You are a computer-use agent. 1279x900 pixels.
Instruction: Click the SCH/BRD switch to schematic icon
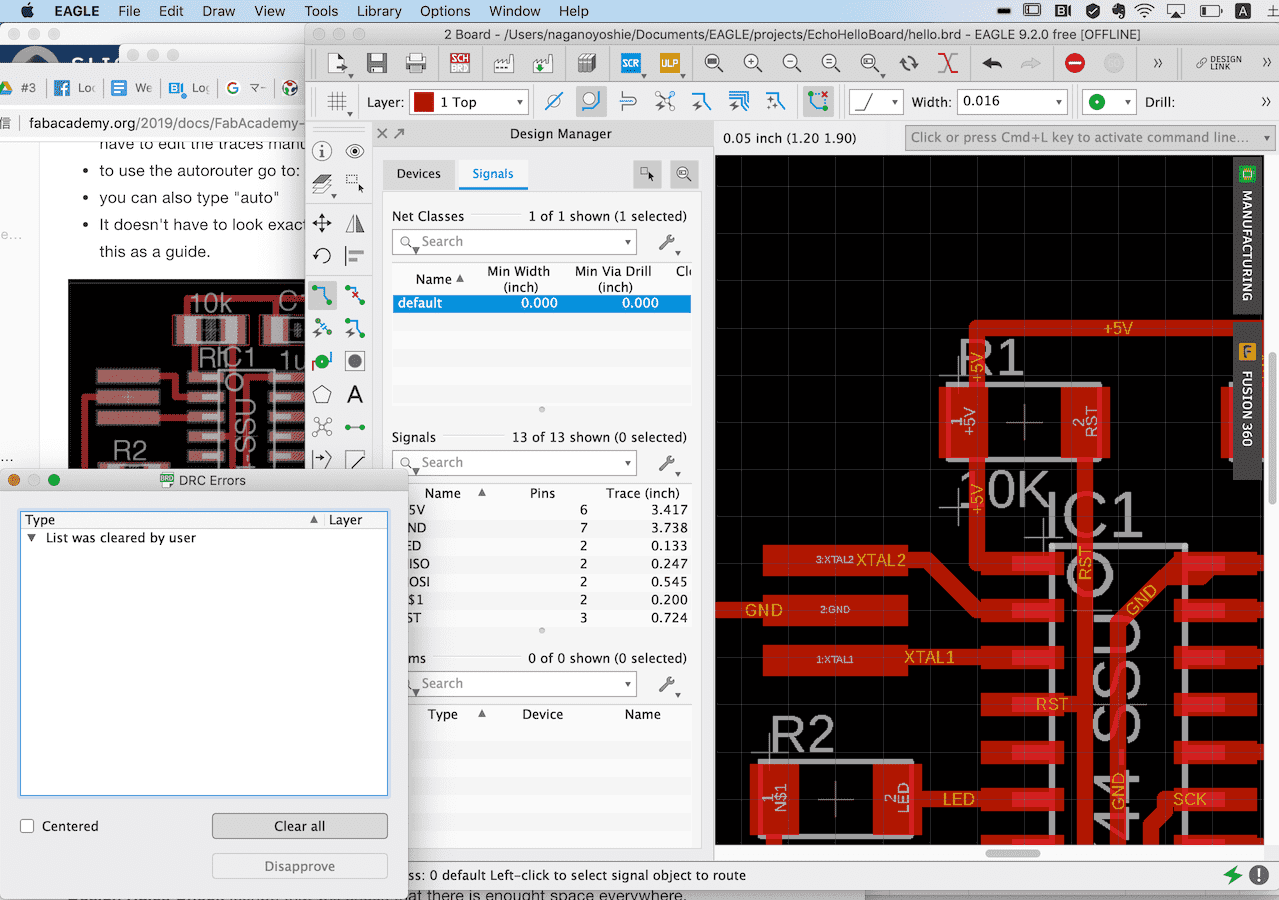pos(460,64)
